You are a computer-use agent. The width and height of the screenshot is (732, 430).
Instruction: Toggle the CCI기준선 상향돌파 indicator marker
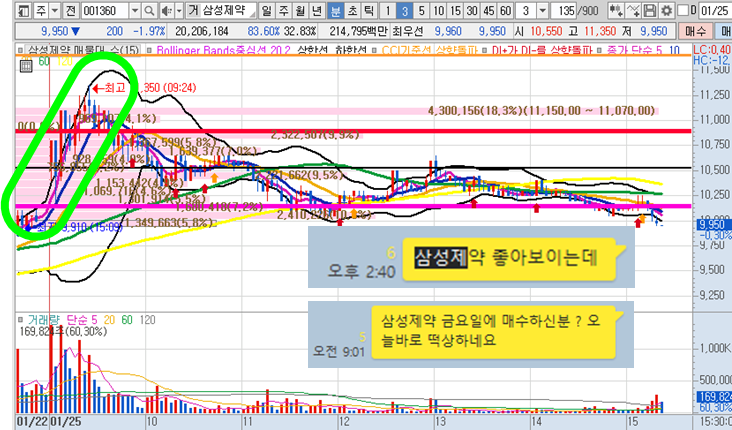click(x=375, y=49)
